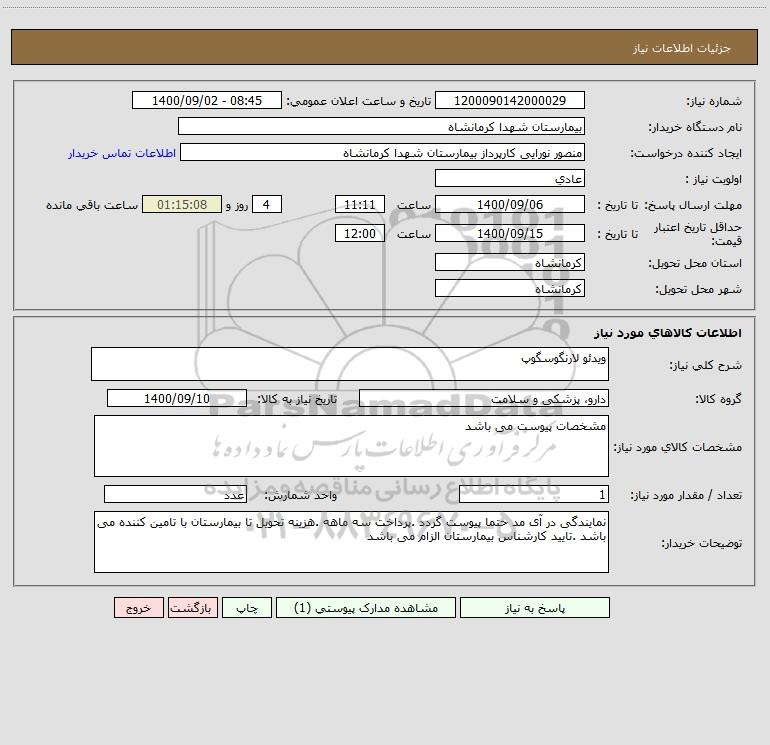This screenshot has height=745, width=770.
Task: Click the price validity date 1400/09/15
Action: click(510, 234)
